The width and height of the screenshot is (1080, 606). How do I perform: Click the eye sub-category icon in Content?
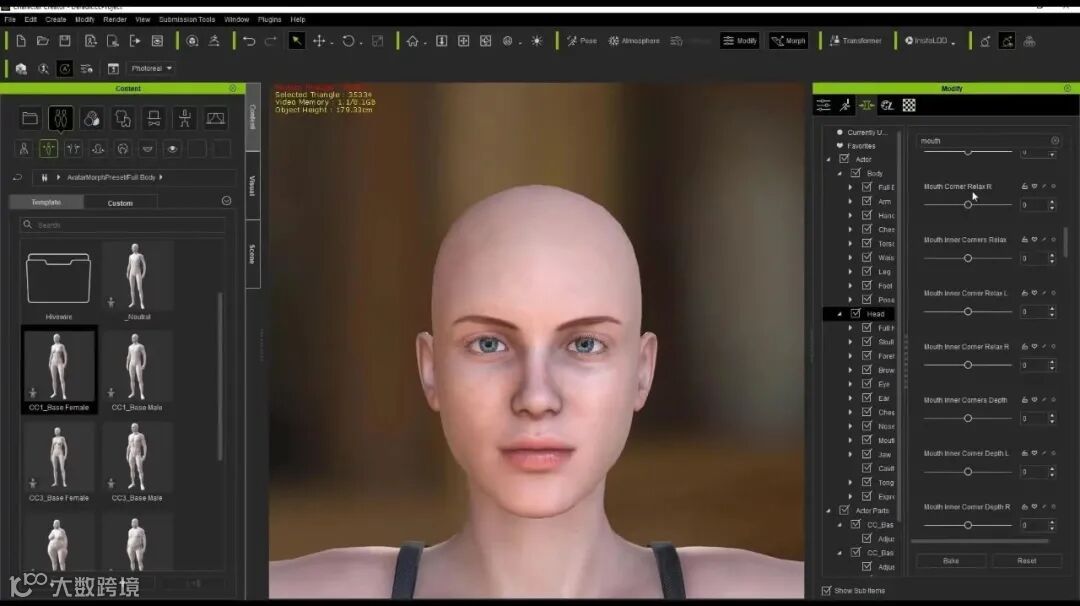tap(172, 149)
